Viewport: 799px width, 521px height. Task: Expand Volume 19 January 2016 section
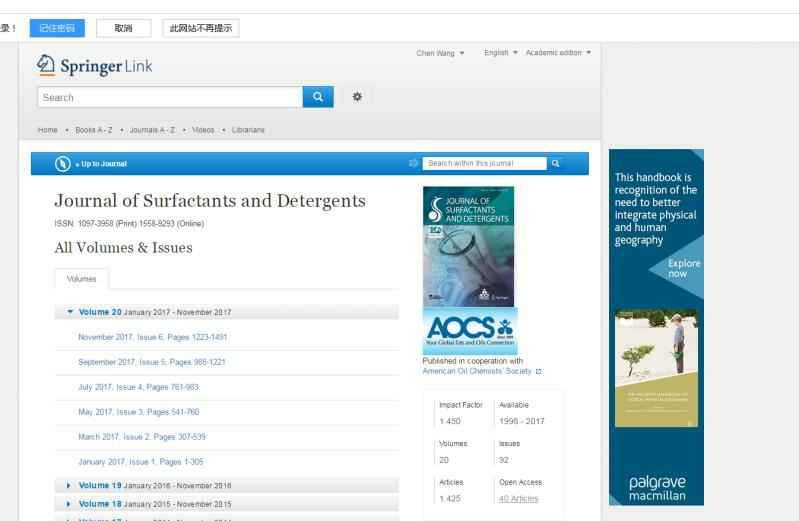point(226,485)
